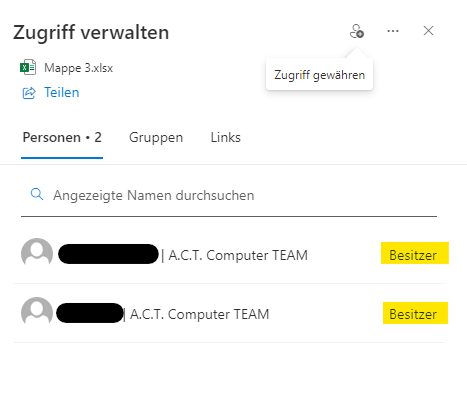Switch to the Links tab
The image size is (467, 399).
[226, 137]
